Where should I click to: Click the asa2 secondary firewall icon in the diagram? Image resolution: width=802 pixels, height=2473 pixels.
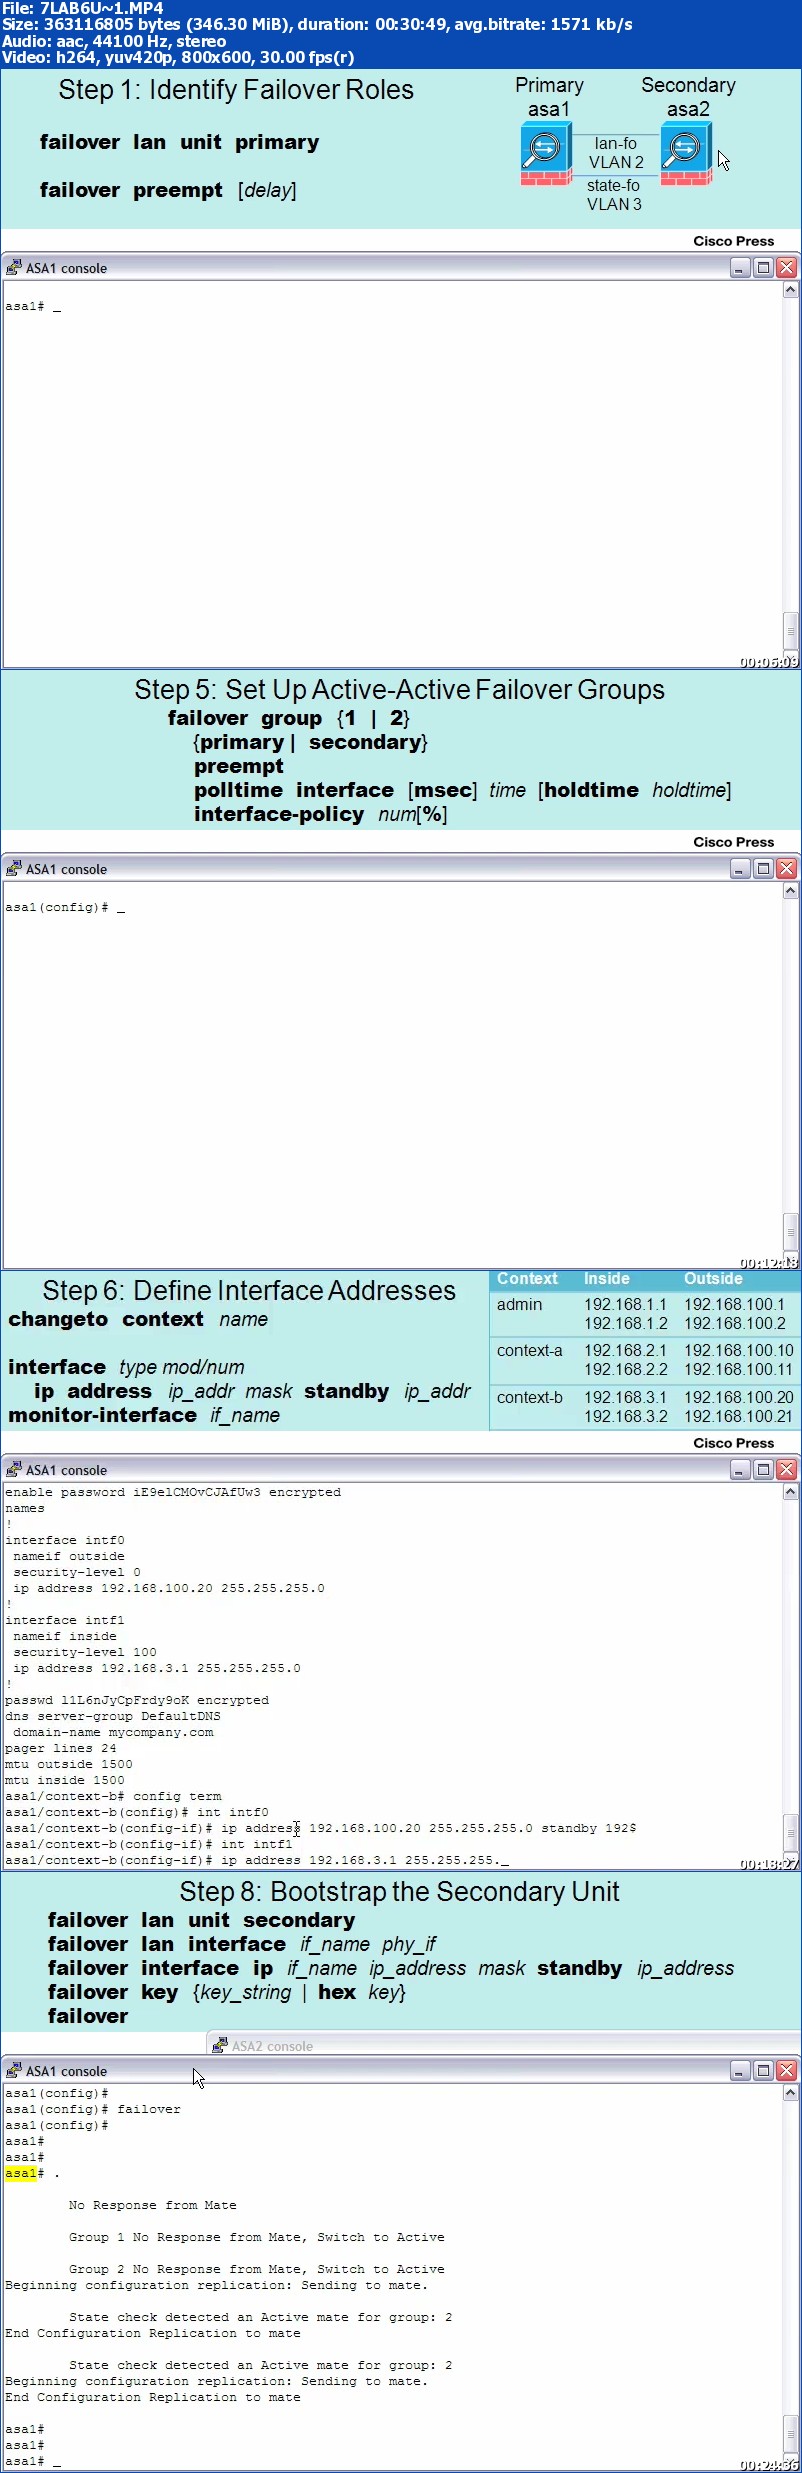click(686, 154)
